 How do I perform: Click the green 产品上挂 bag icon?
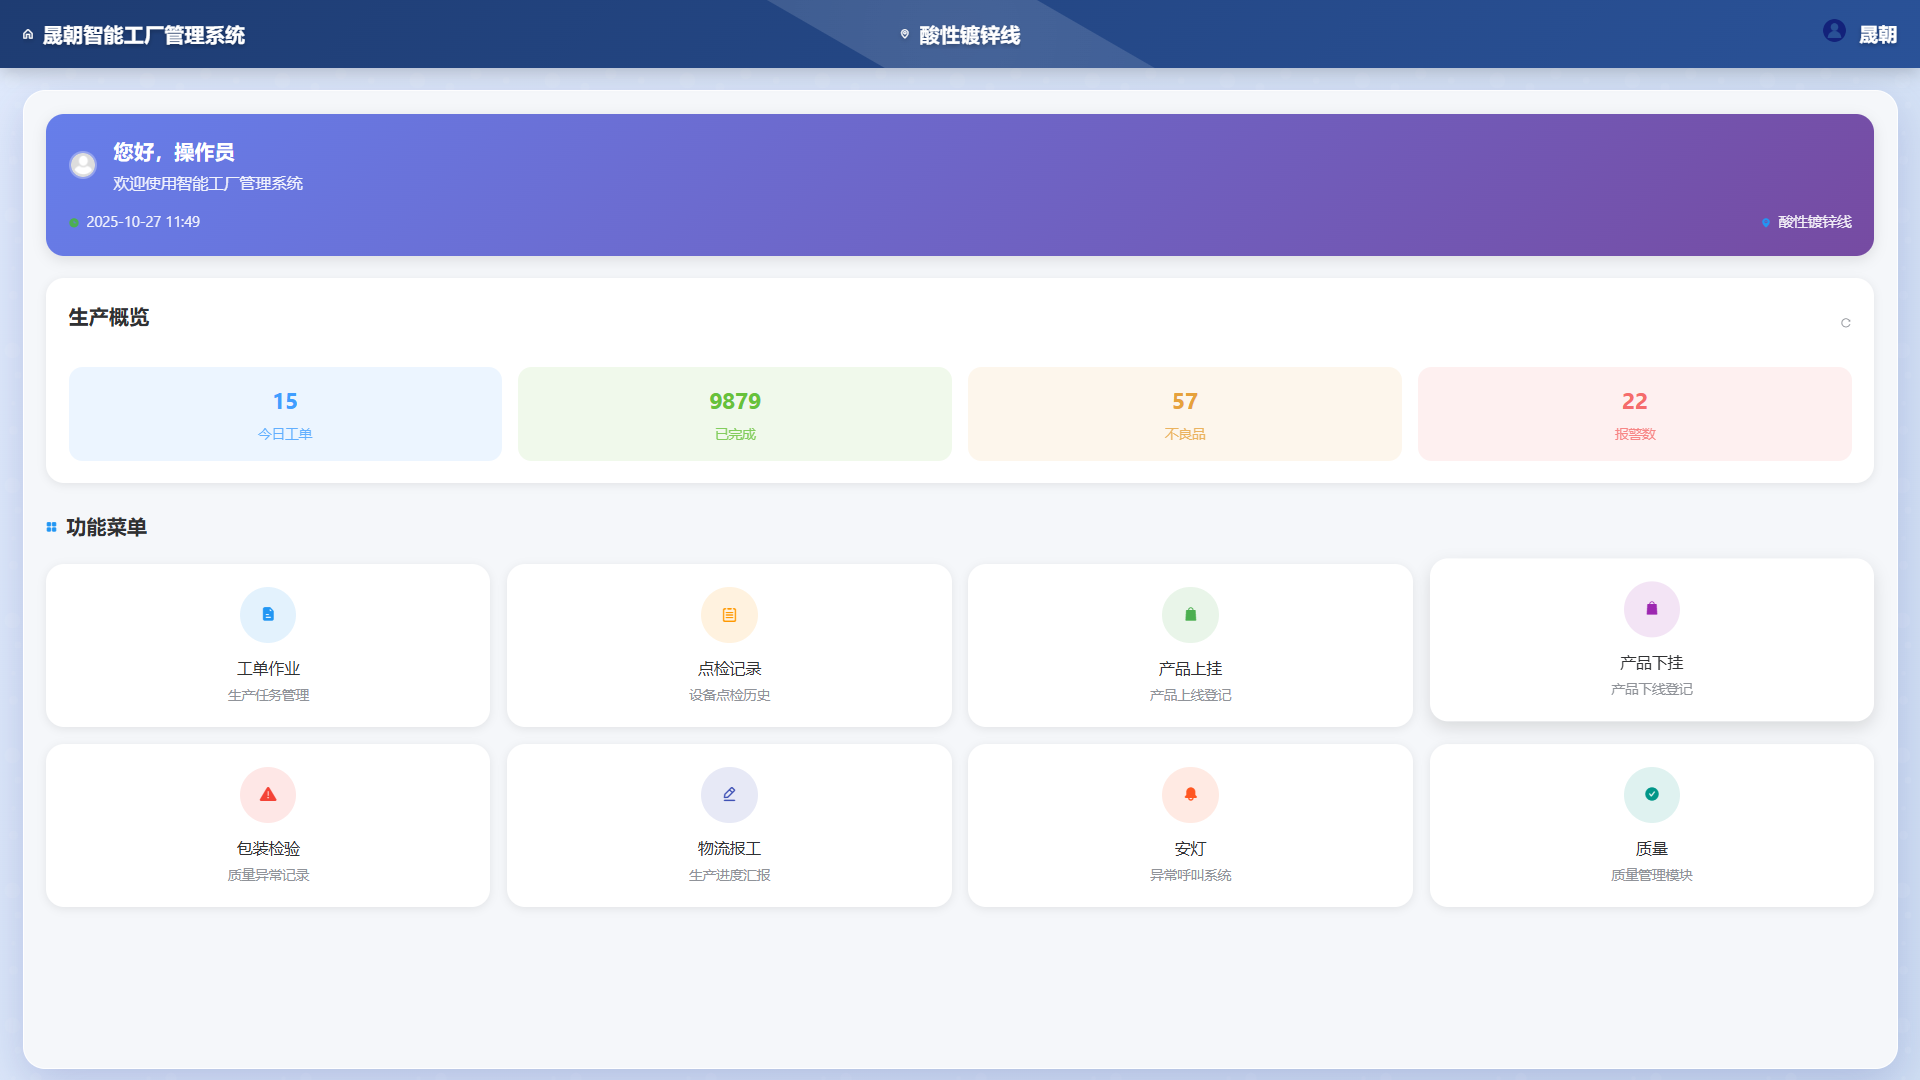click(1190, 615)
